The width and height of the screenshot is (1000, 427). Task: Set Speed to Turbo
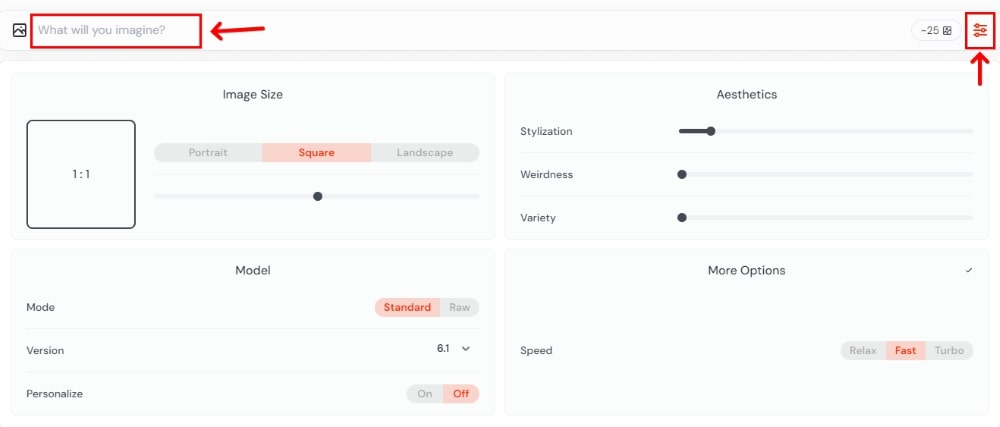(x=949, y=350)
